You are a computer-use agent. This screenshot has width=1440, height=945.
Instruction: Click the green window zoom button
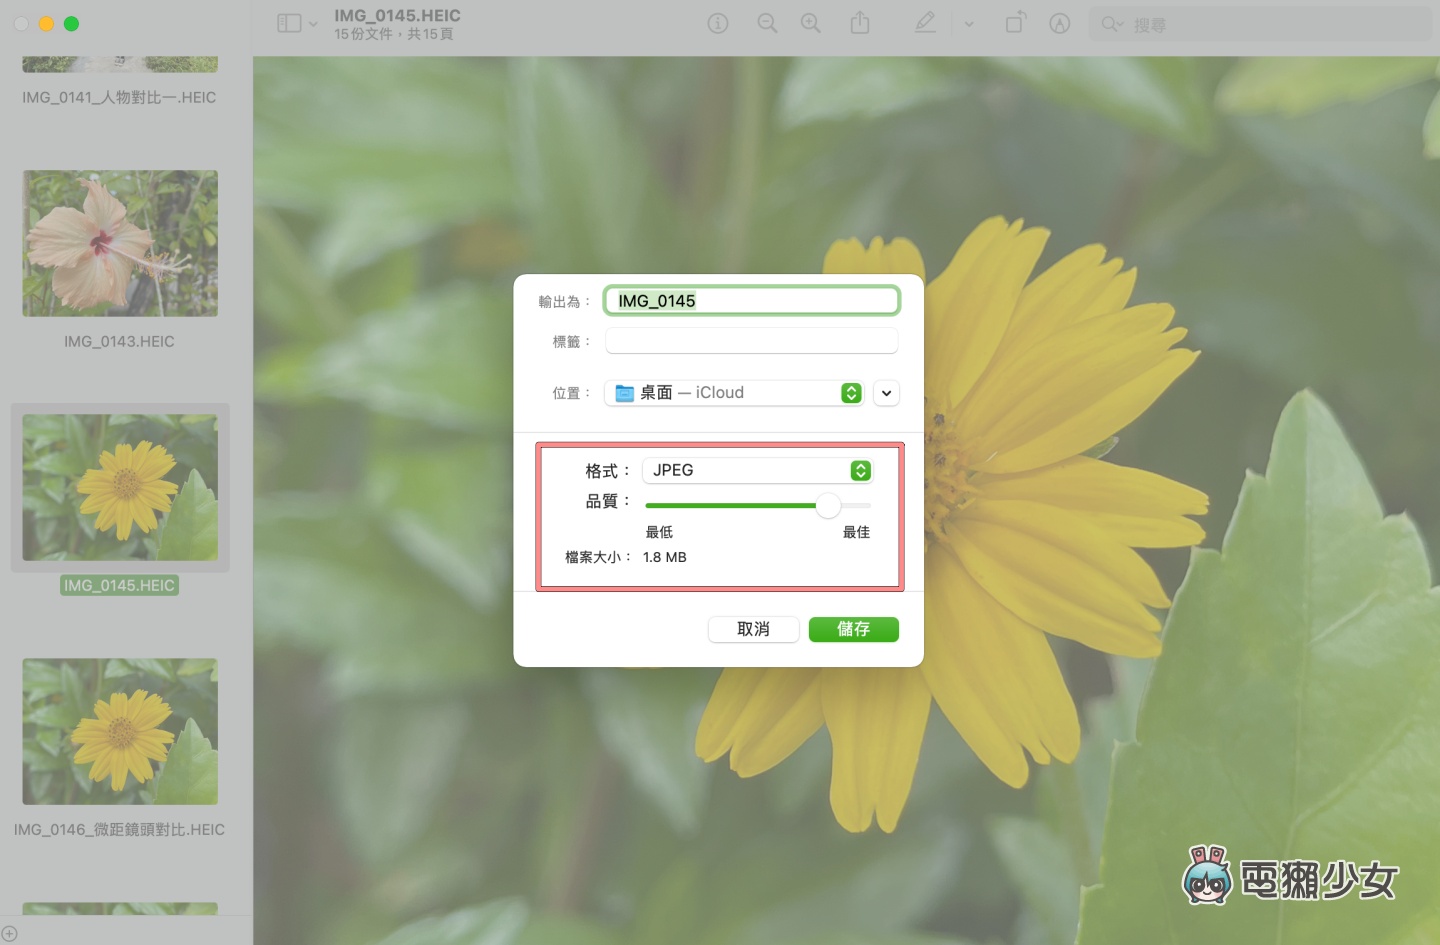pos(71,23)
